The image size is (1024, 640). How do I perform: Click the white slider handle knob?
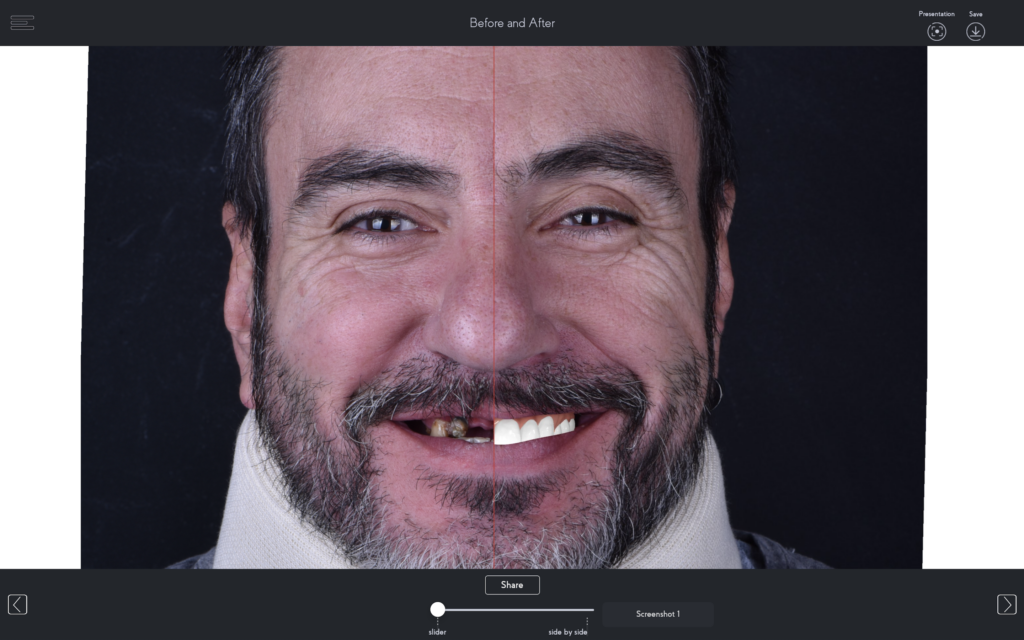(x=437, y=609)
